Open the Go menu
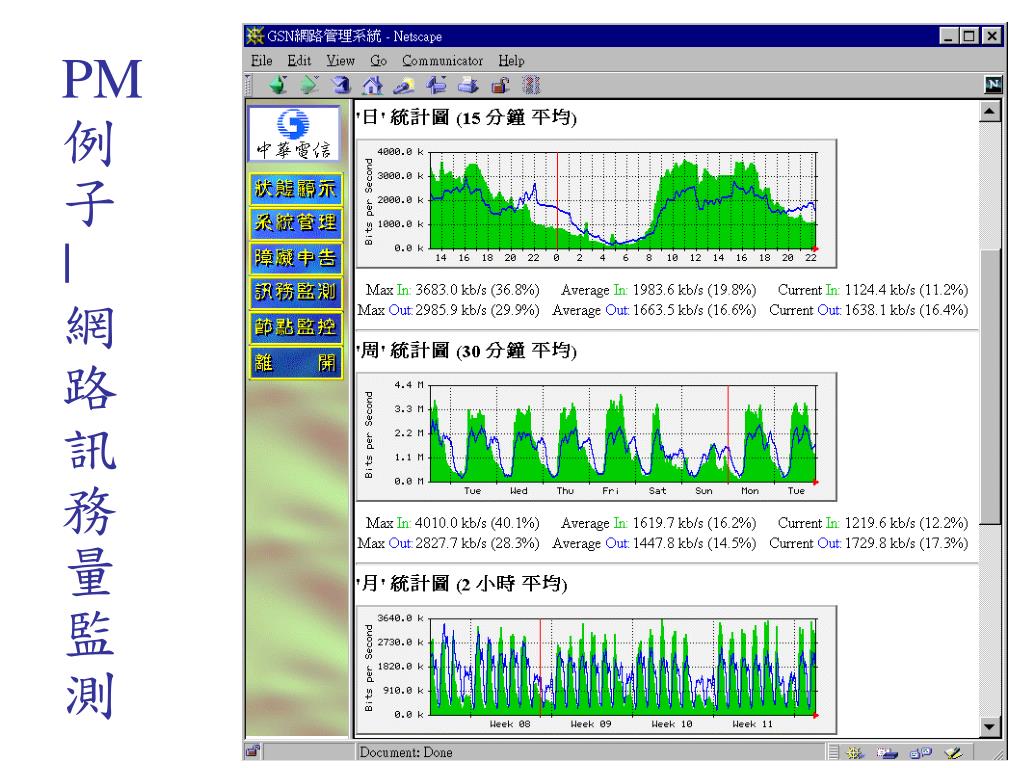 (x=378, y=61)
